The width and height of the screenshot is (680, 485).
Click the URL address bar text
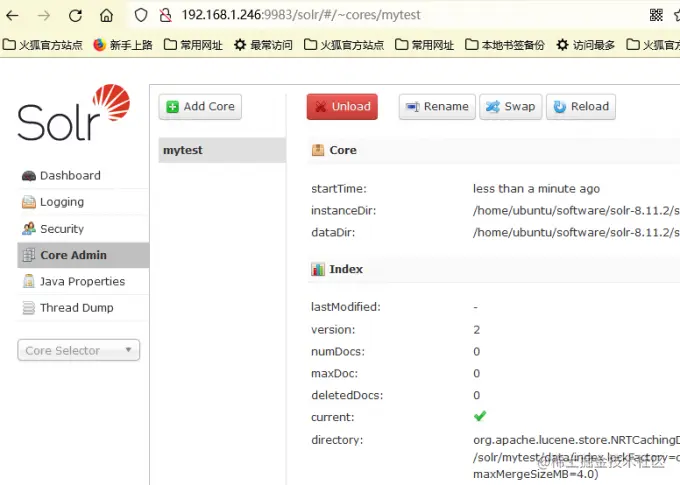pos(301,15)
